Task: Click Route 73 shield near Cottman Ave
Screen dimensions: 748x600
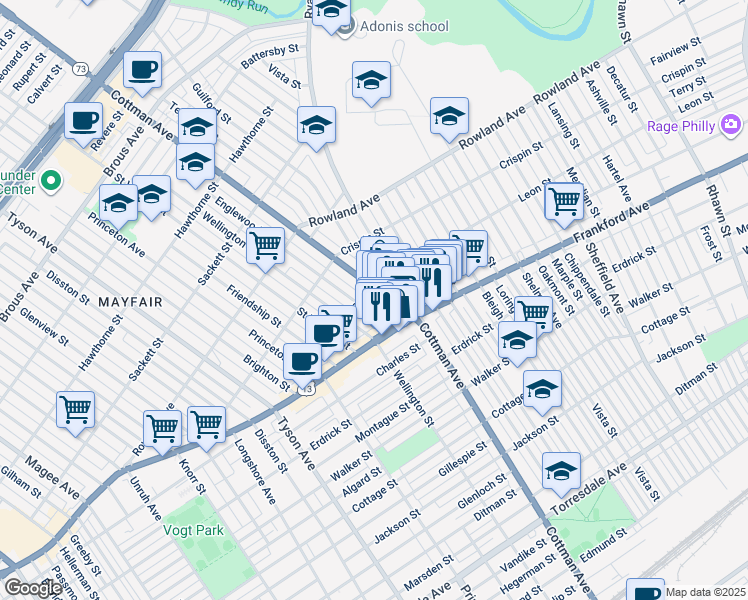Action: point(81,69)
